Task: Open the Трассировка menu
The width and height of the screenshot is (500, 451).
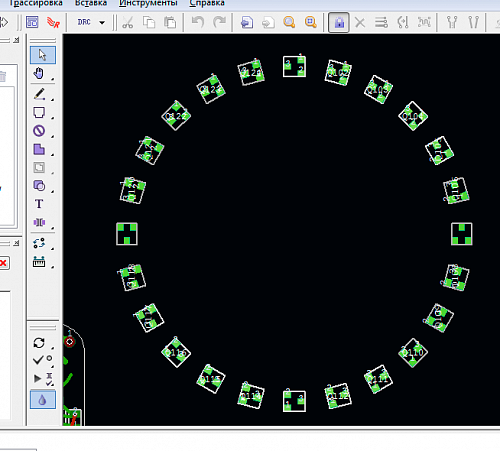Action: [35, 3]
